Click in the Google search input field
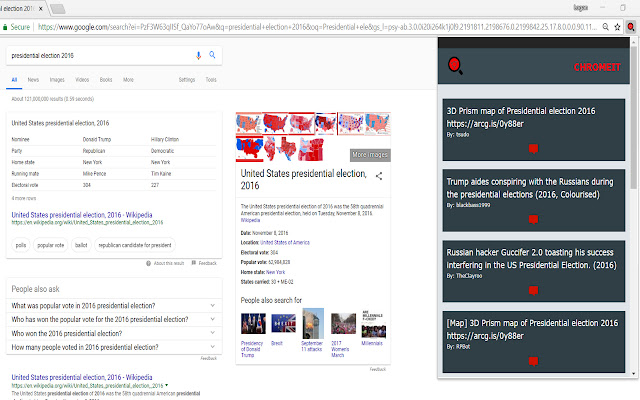The image size is (640, 400). [100, 56]
